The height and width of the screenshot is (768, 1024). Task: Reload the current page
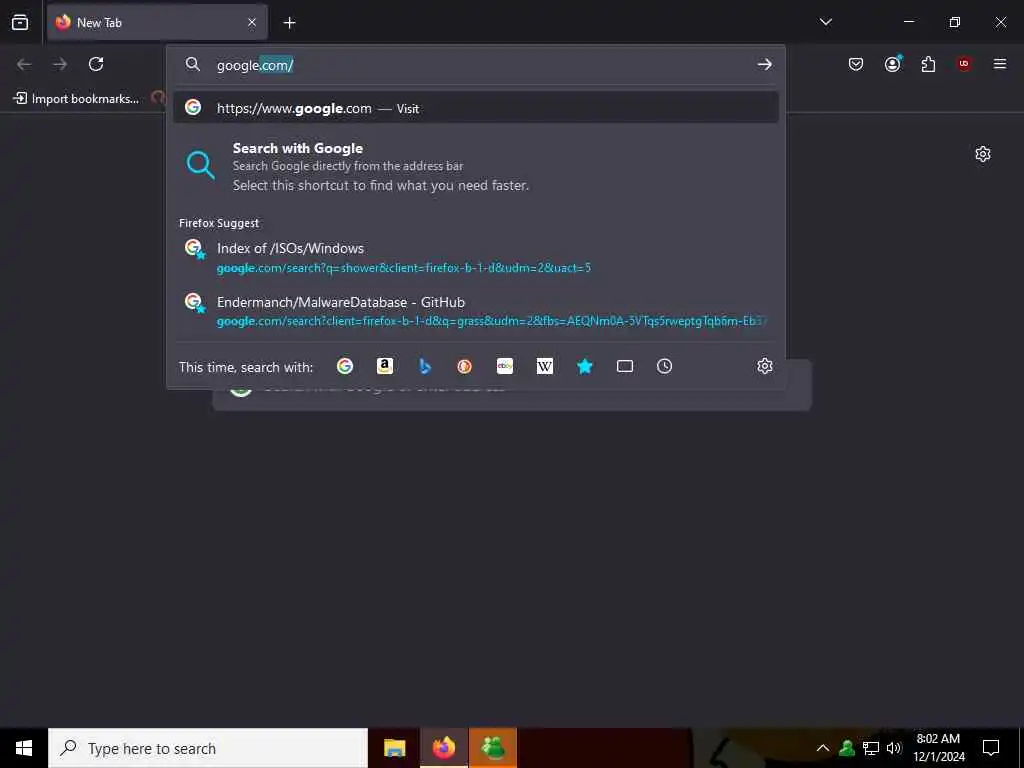coord(96,64)
